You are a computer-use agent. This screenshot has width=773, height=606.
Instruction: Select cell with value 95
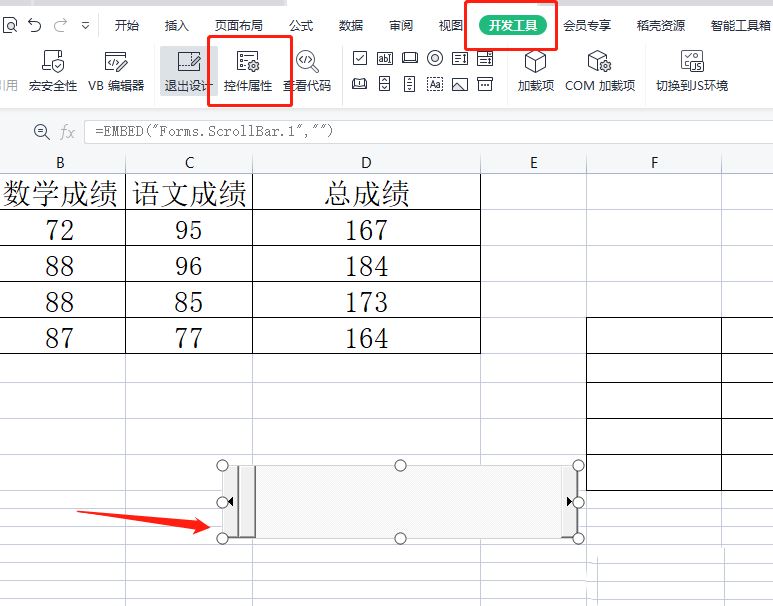click(x=189, y=228)
